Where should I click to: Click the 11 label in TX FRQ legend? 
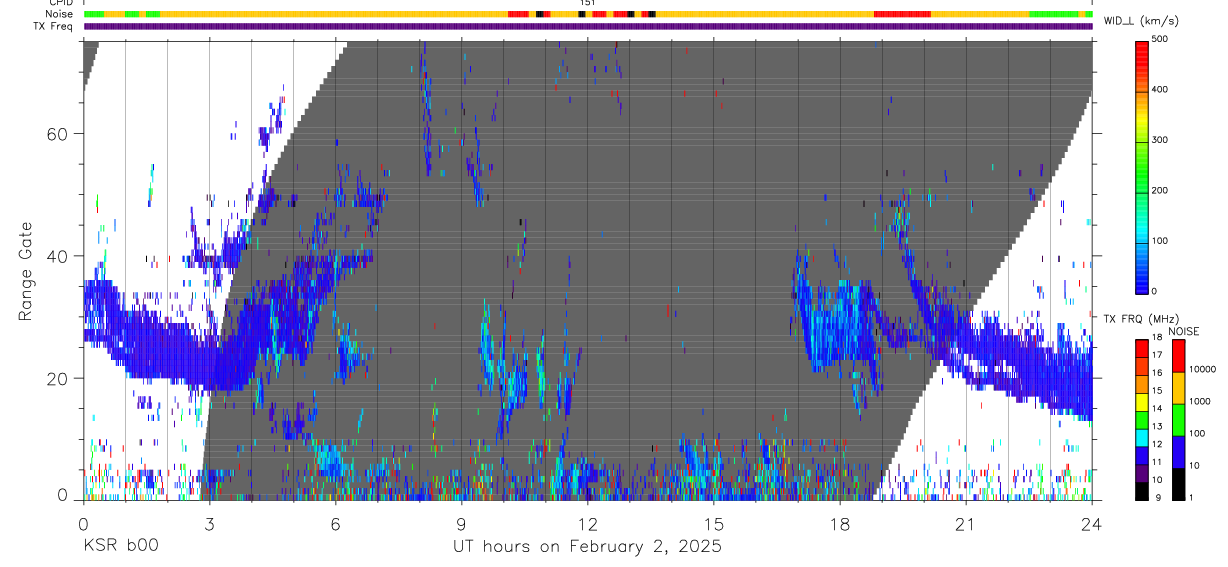[x=1157, y=462]
